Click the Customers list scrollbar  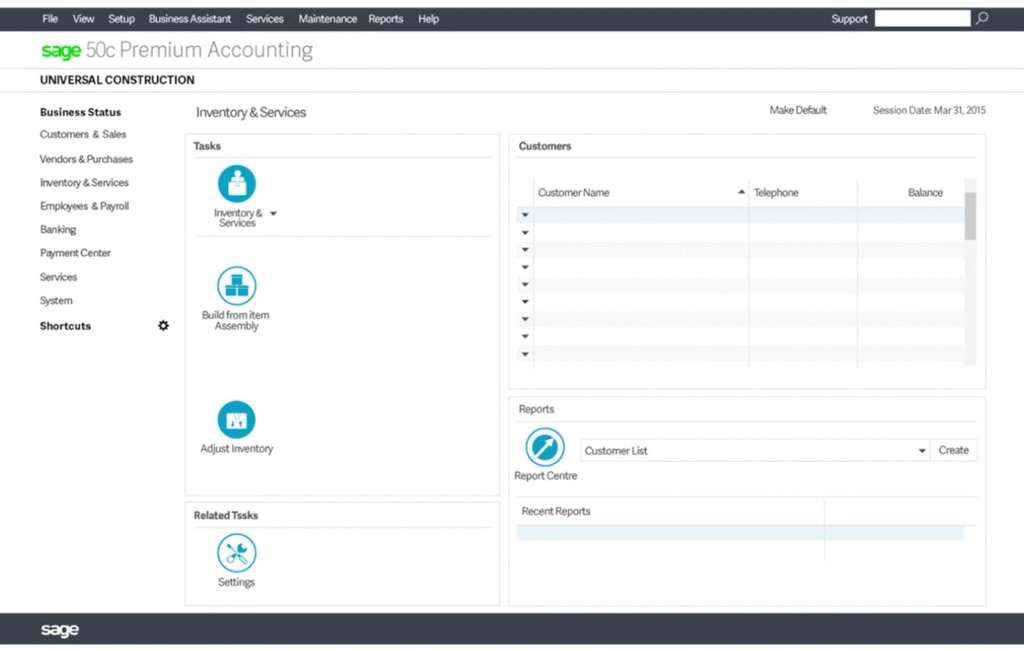[x=970, y=216]
